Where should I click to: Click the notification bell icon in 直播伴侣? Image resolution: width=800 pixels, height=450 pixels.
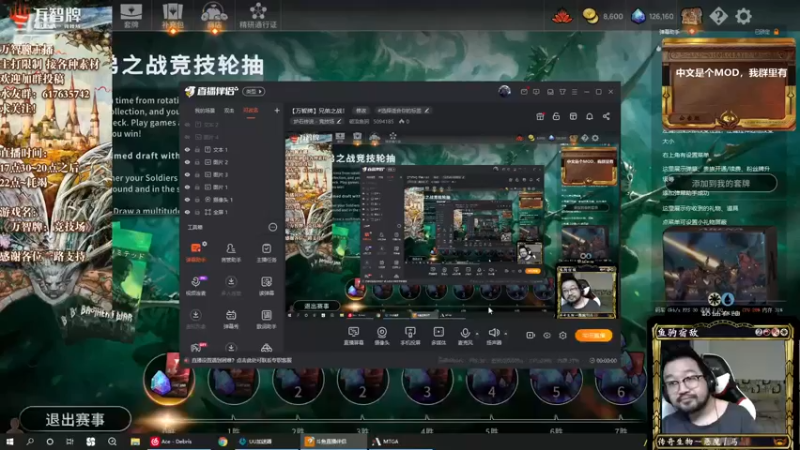click(x=589, y=116)
